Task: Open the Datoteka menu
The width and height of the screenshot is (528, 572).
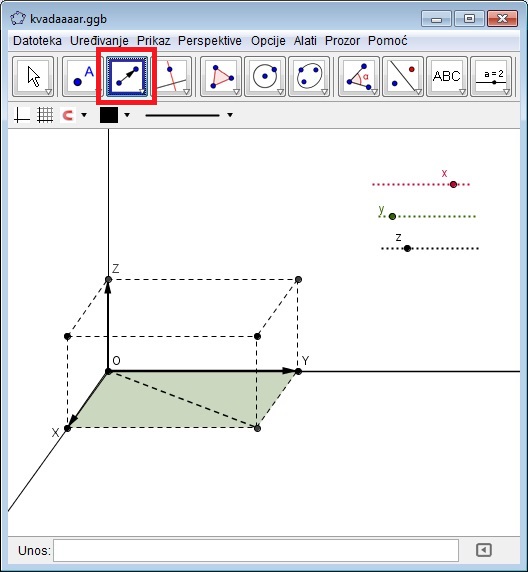Action: tap(37, 41)
